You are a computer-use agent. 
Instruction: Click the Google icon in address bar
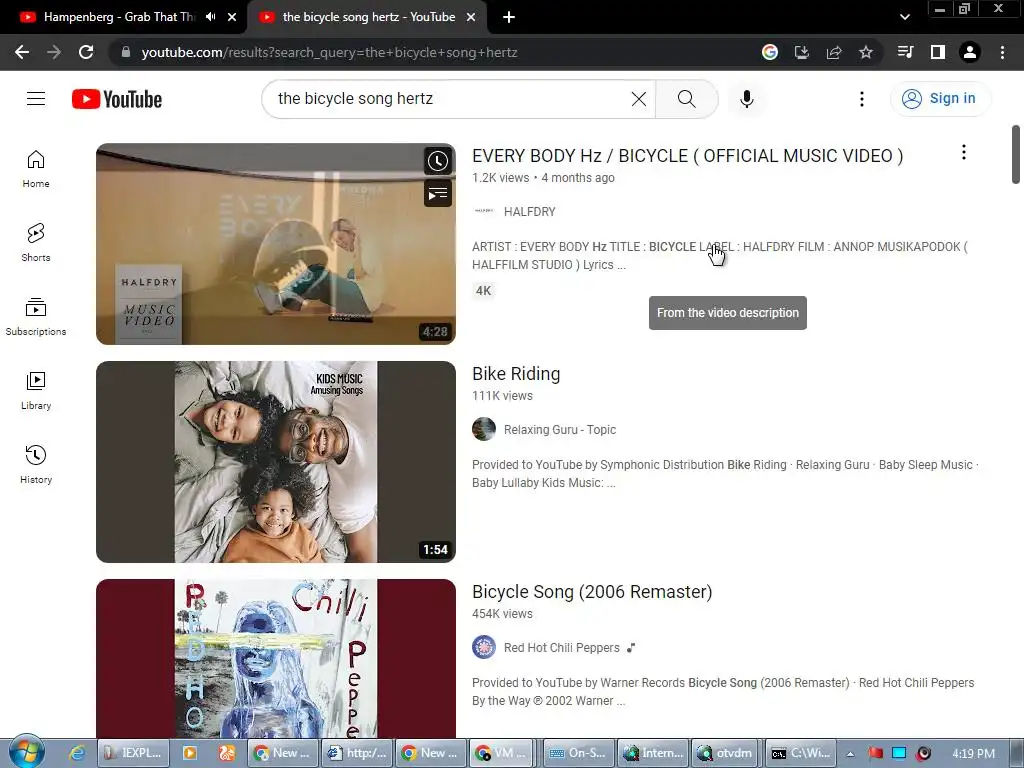click(x=770, y=52)
